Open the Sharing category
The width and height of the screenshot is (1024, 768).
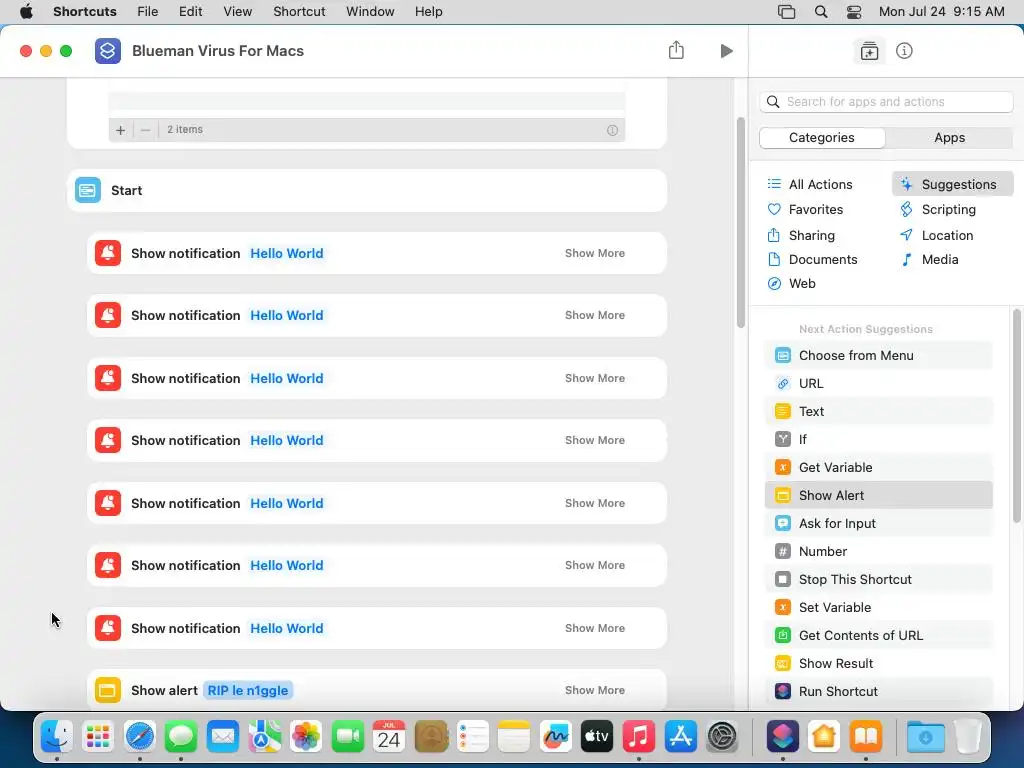point(801,235)
